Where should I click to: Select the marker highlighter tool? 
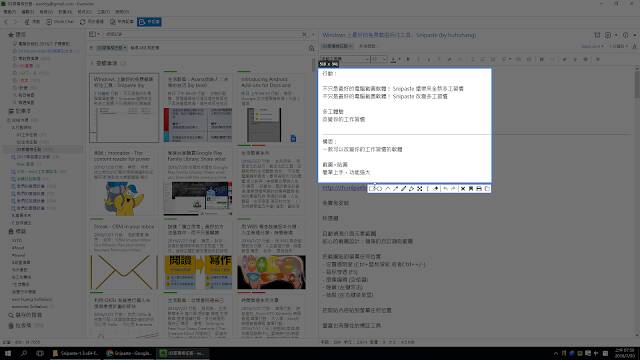[x=411, y=189]
